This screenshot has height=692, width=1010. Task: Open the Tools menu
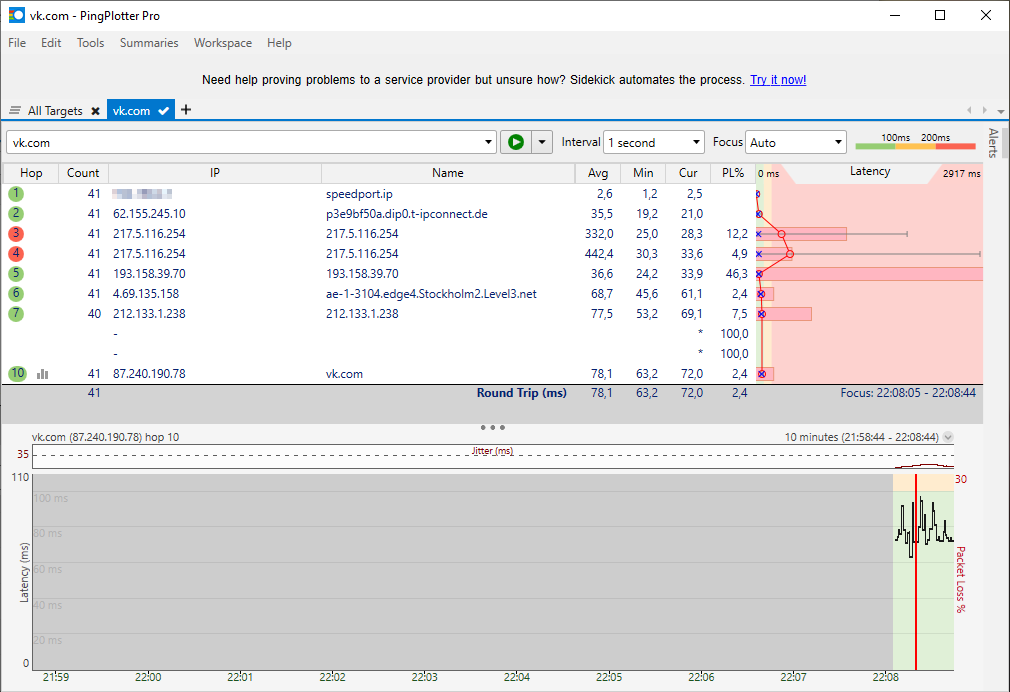click(90, 43)
